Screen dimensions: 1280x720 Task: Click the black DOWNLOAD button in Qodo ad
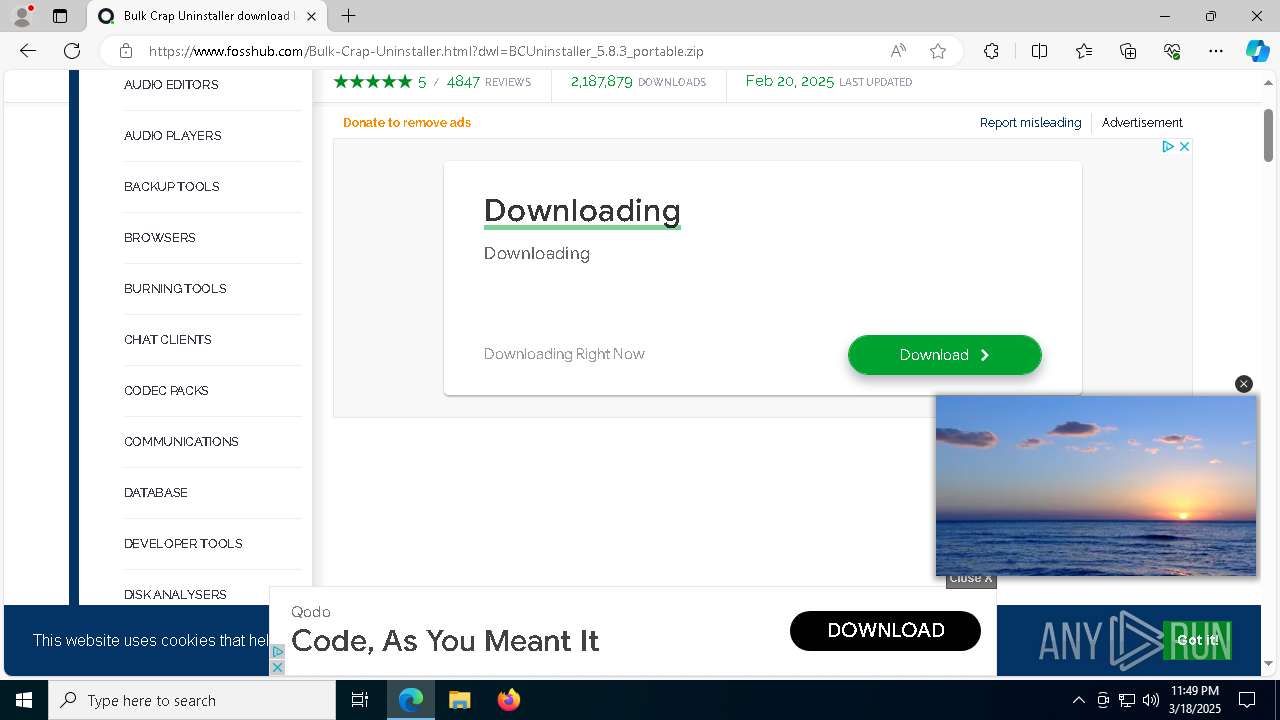885,631
